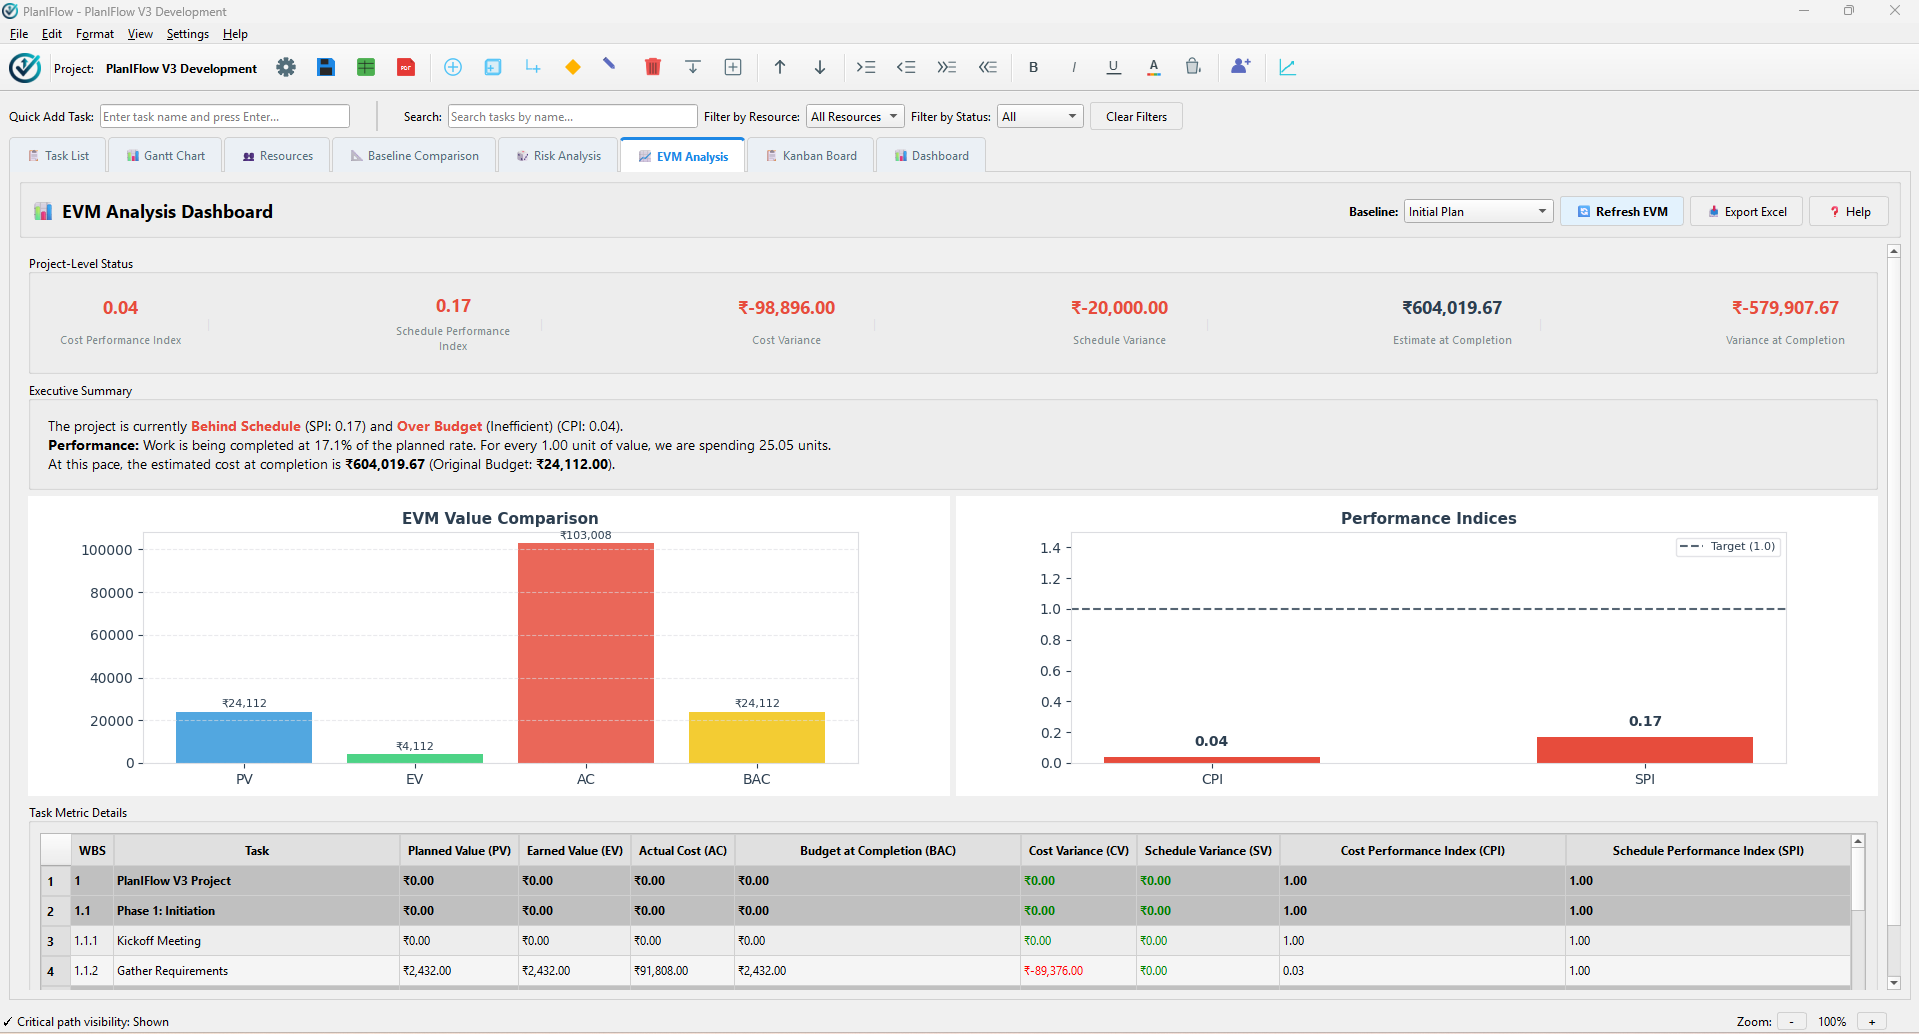Export project to PDF icon
The height and width of the screenshot is (1034, 1919).
click(x=406, y=67)
